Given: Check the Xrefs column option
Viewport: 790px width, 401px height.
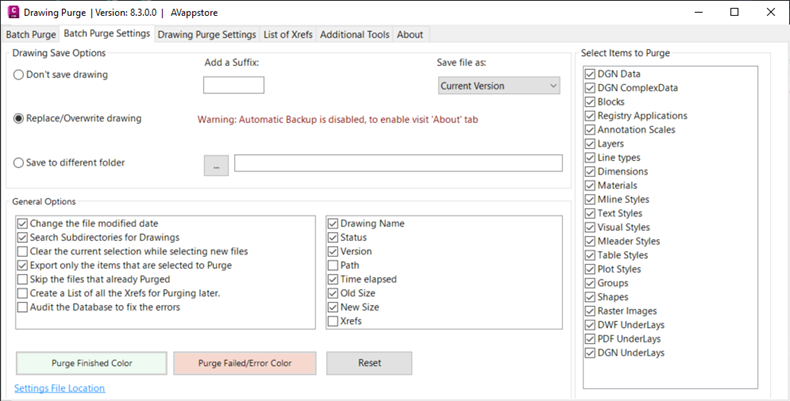Looking at the screenshot, I should (x=345, y=321).
